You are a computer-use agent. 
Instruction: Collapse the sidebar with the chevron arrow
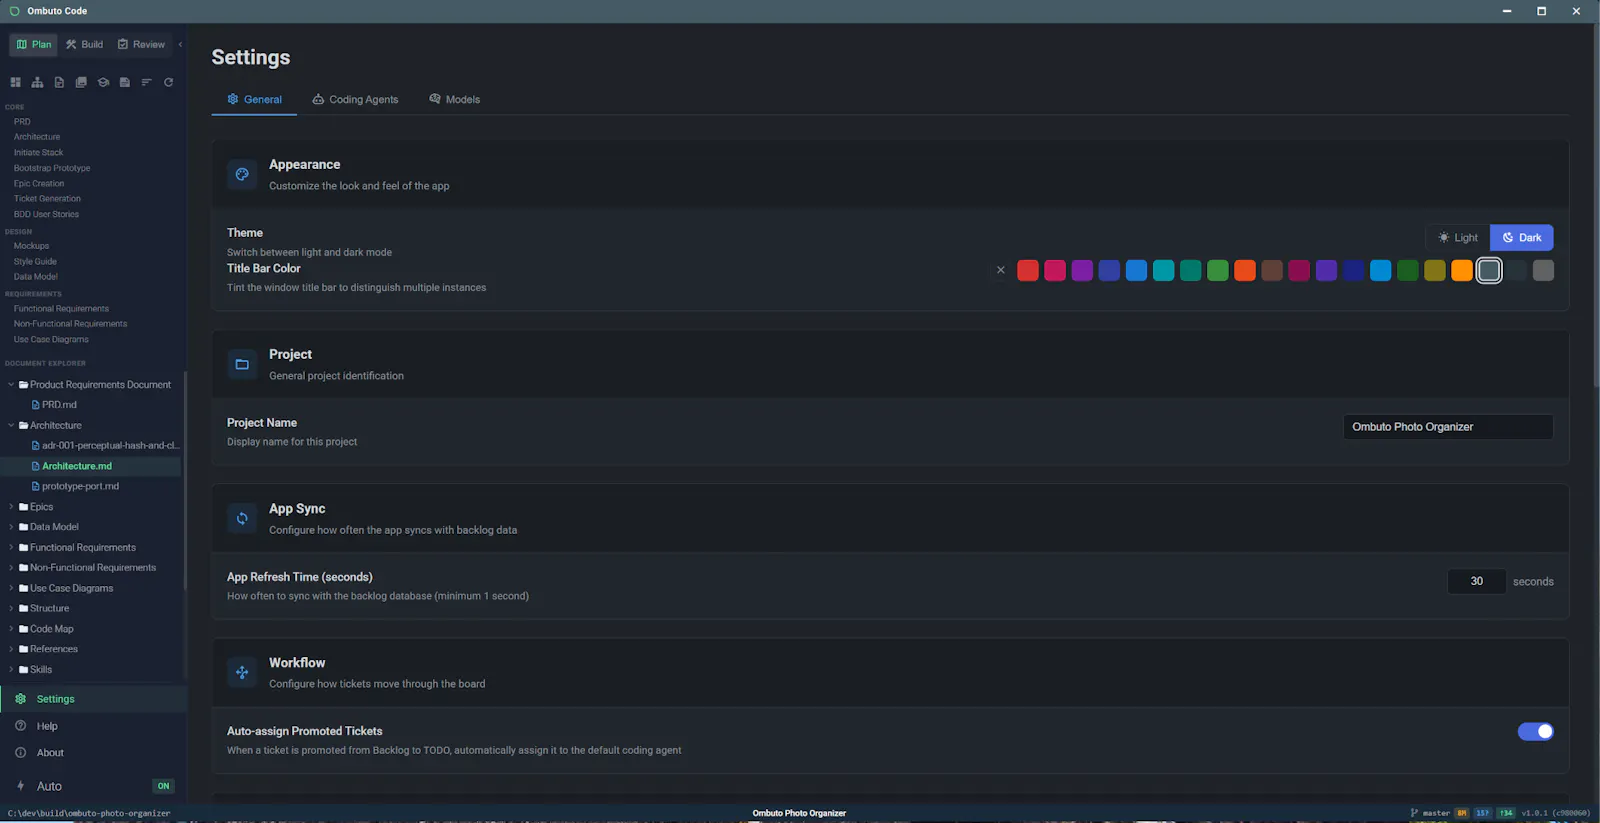[180, 44]
